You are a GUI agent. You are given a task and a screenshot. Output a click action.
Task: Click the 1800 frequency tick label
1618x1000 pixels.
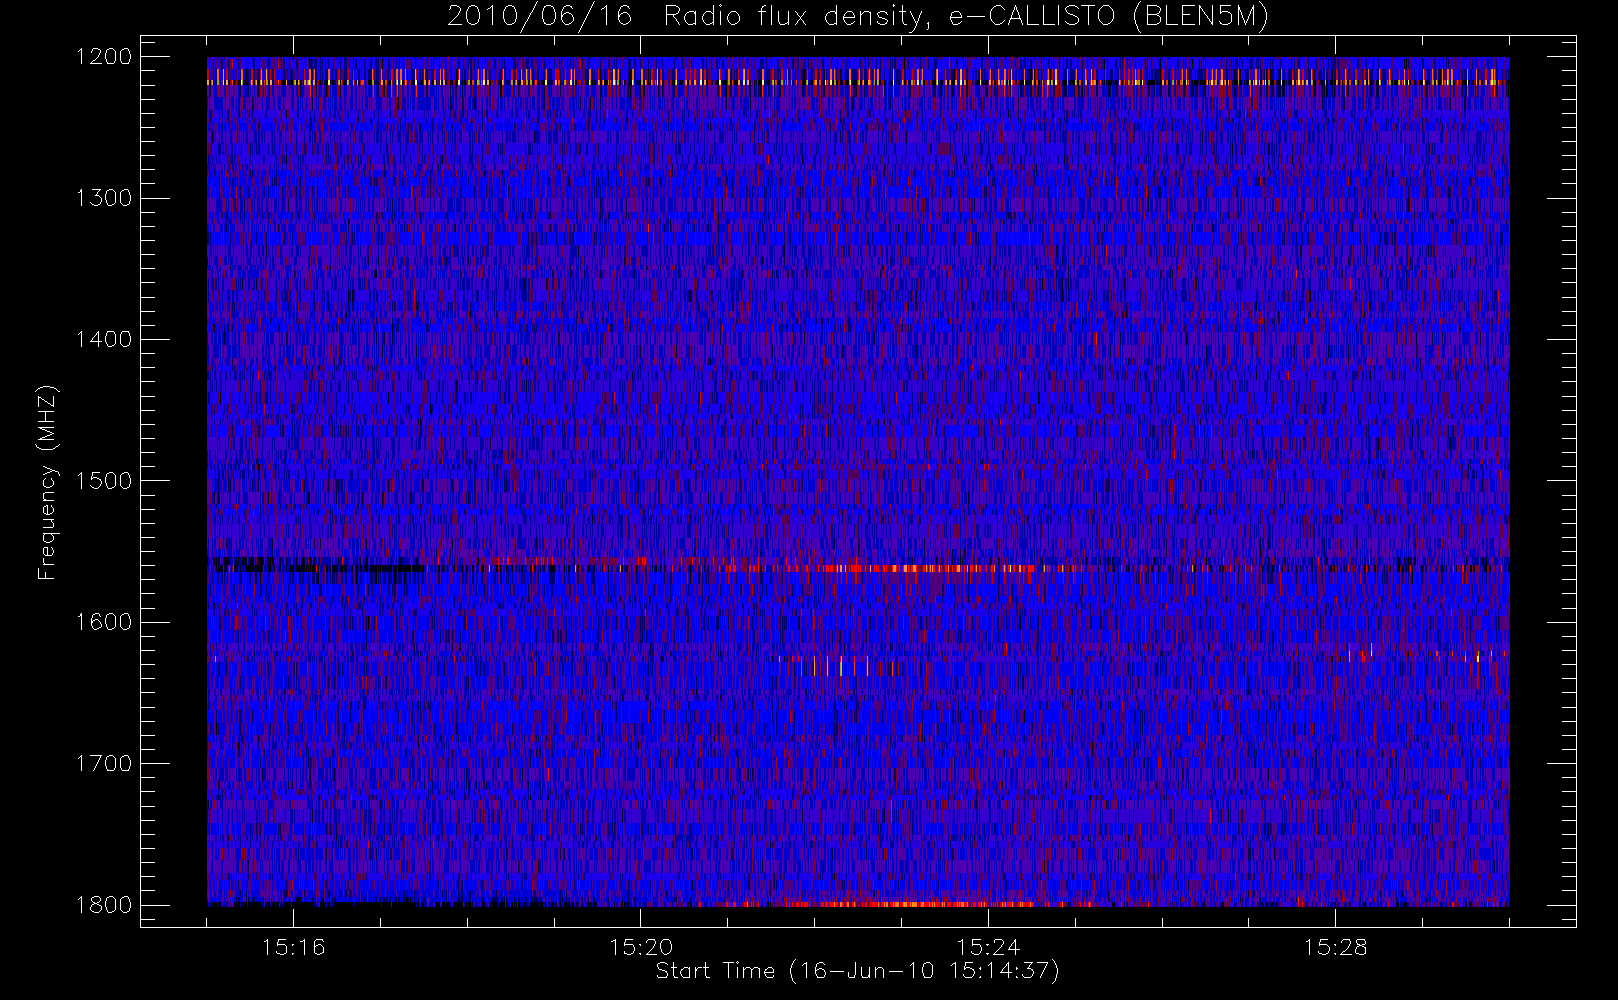104,904
